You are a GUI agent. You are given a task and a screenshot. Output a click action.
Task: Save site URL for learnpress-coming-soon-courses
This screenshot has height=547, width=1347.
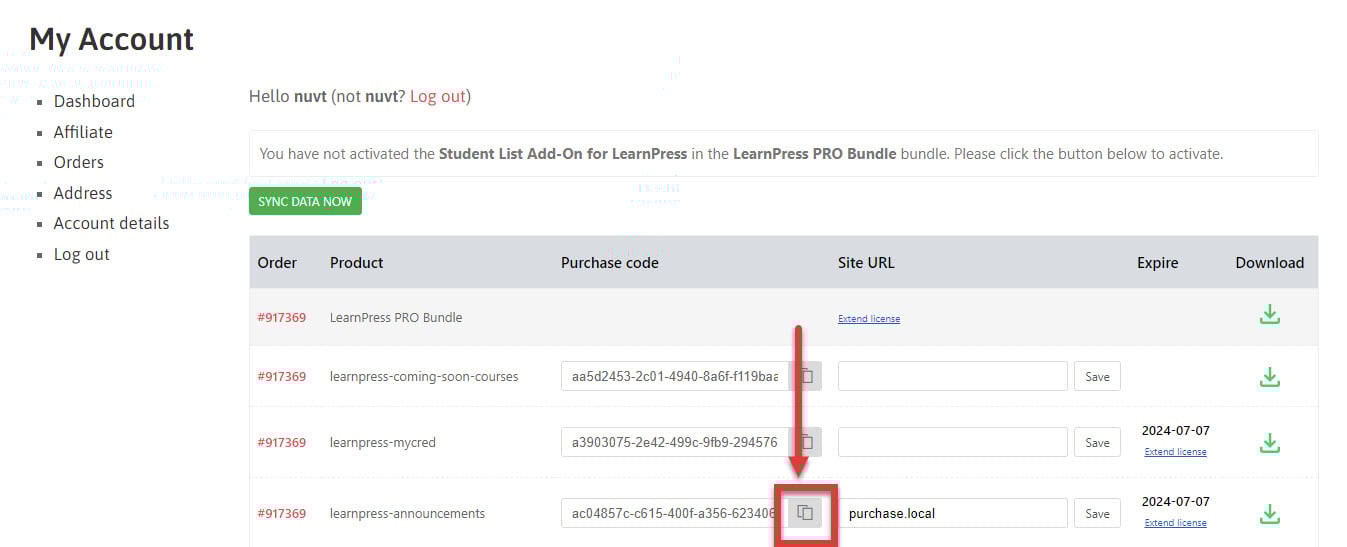coord(1097,376)
